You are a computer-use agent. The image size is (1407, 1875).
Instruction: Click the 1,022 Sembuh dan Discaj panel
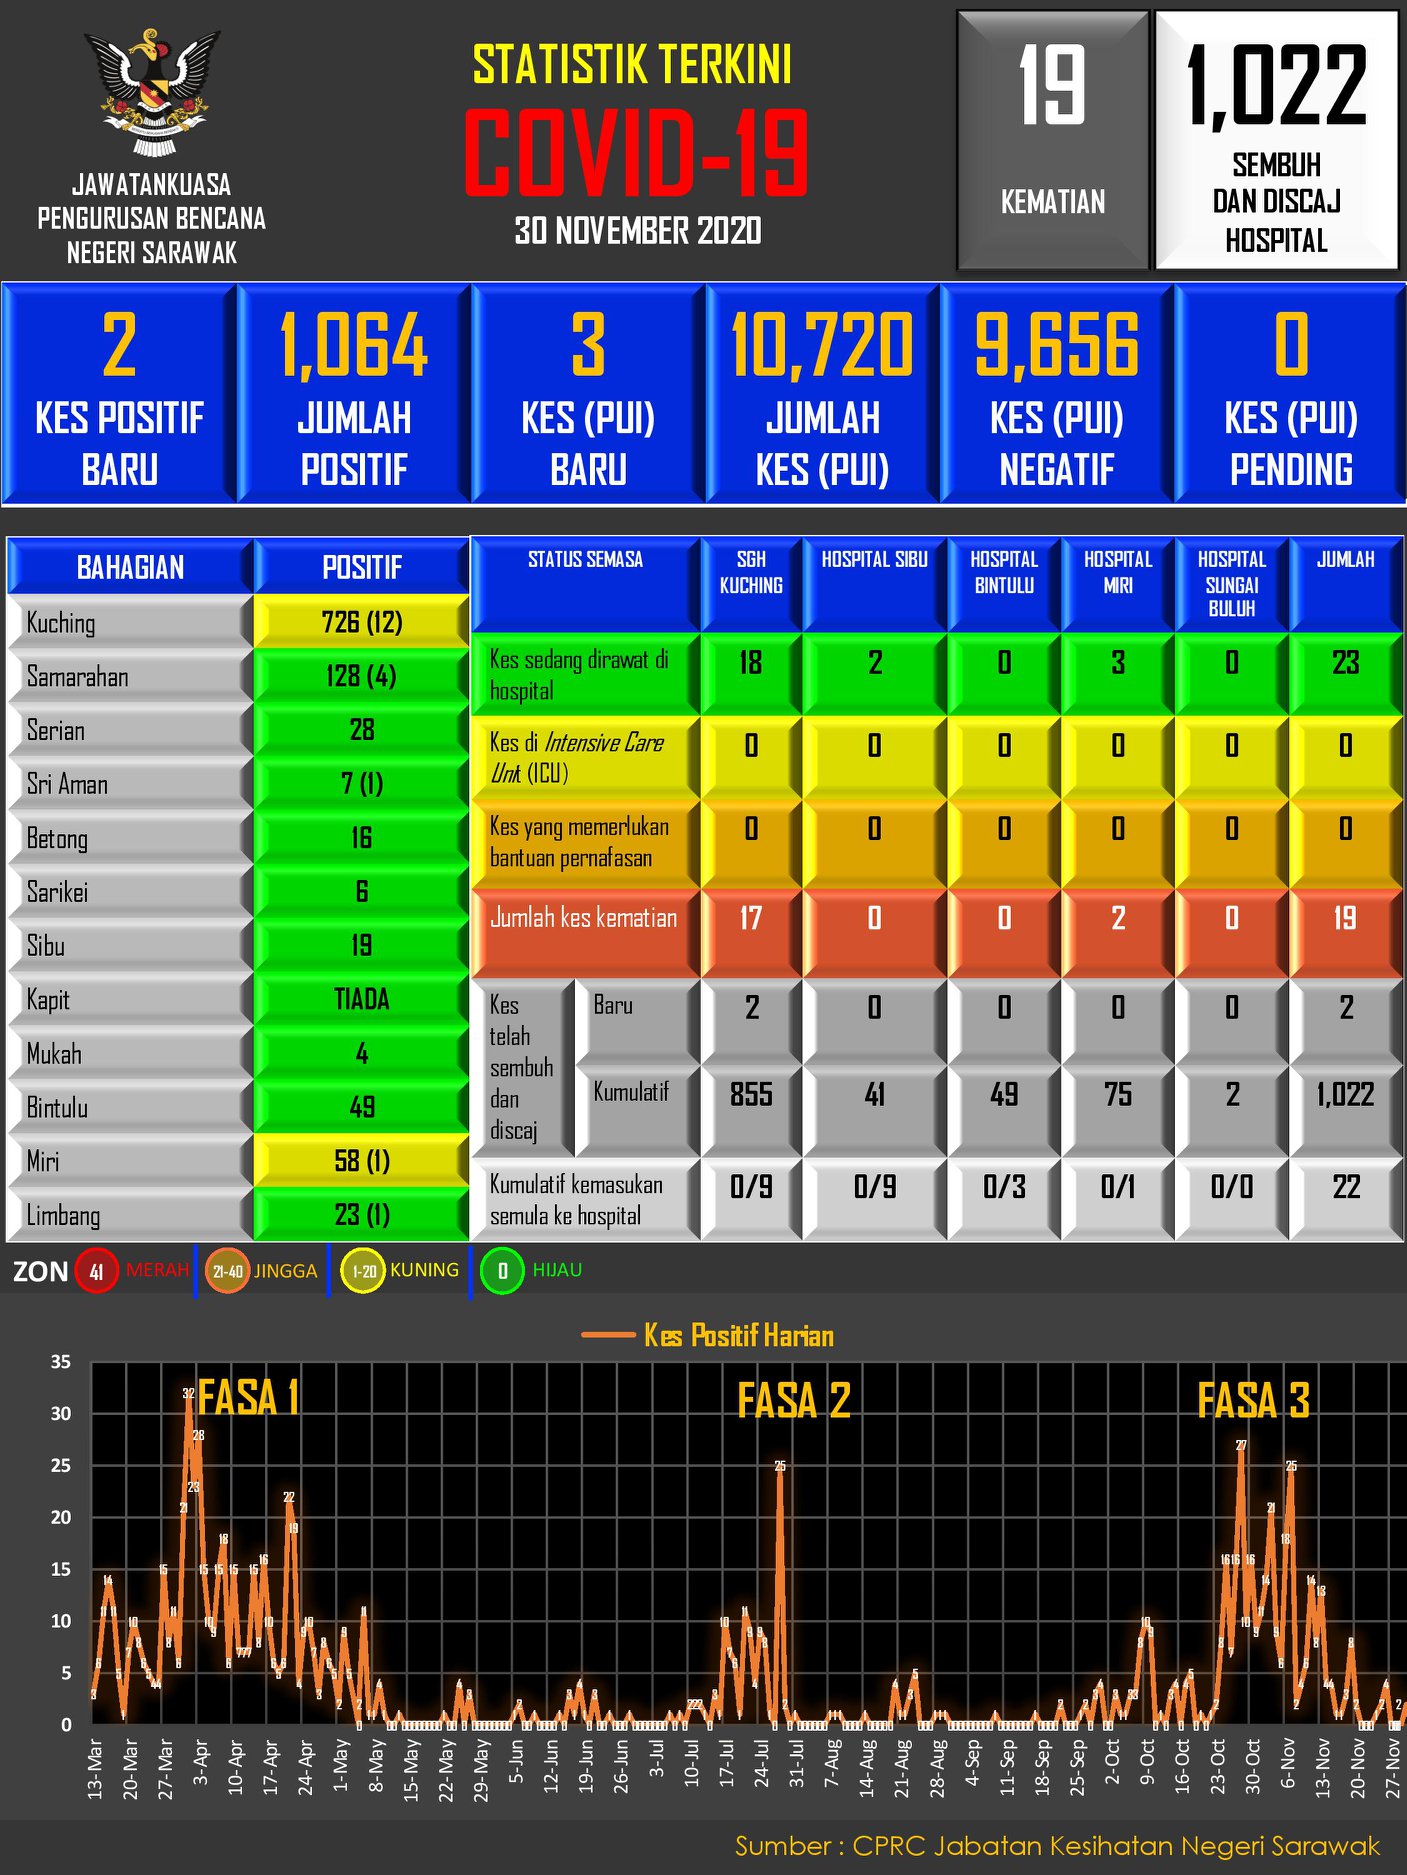(x=1276, y=140)
